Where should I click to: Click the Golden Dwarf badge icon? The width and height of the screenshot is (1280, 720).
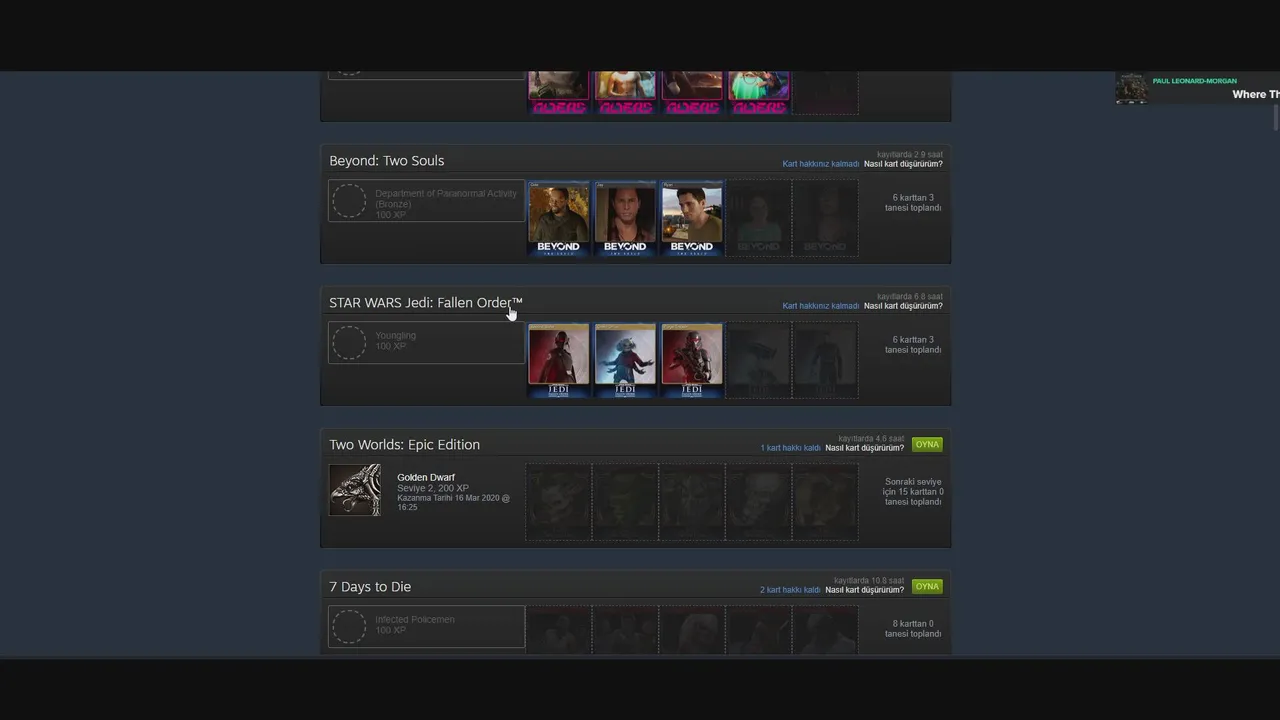pyautogui.click(x=355, y=490)
